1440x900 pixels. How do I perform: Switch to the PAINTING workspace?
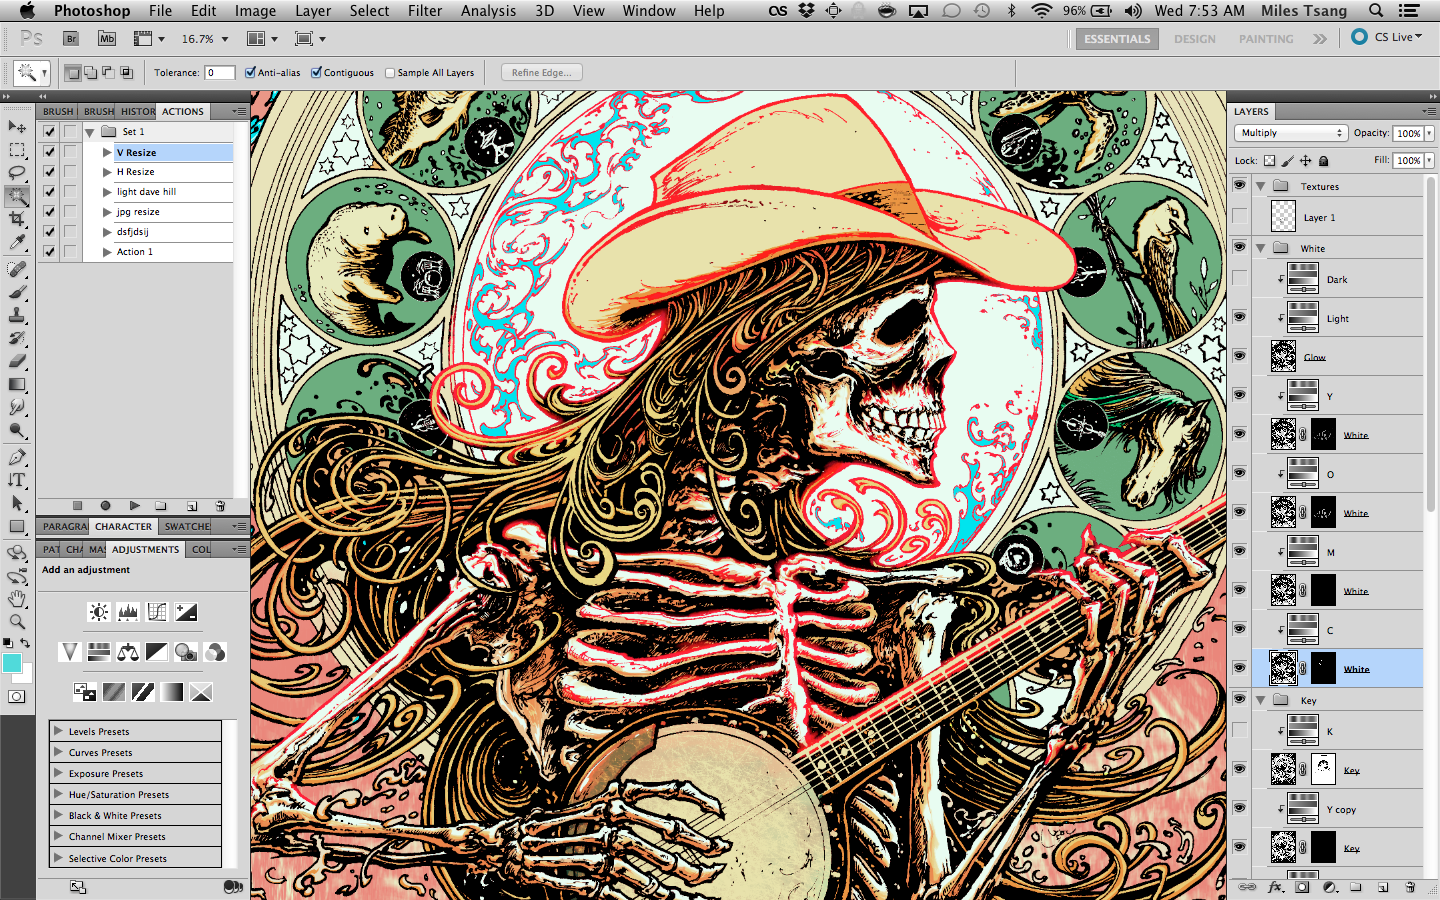1266,39
